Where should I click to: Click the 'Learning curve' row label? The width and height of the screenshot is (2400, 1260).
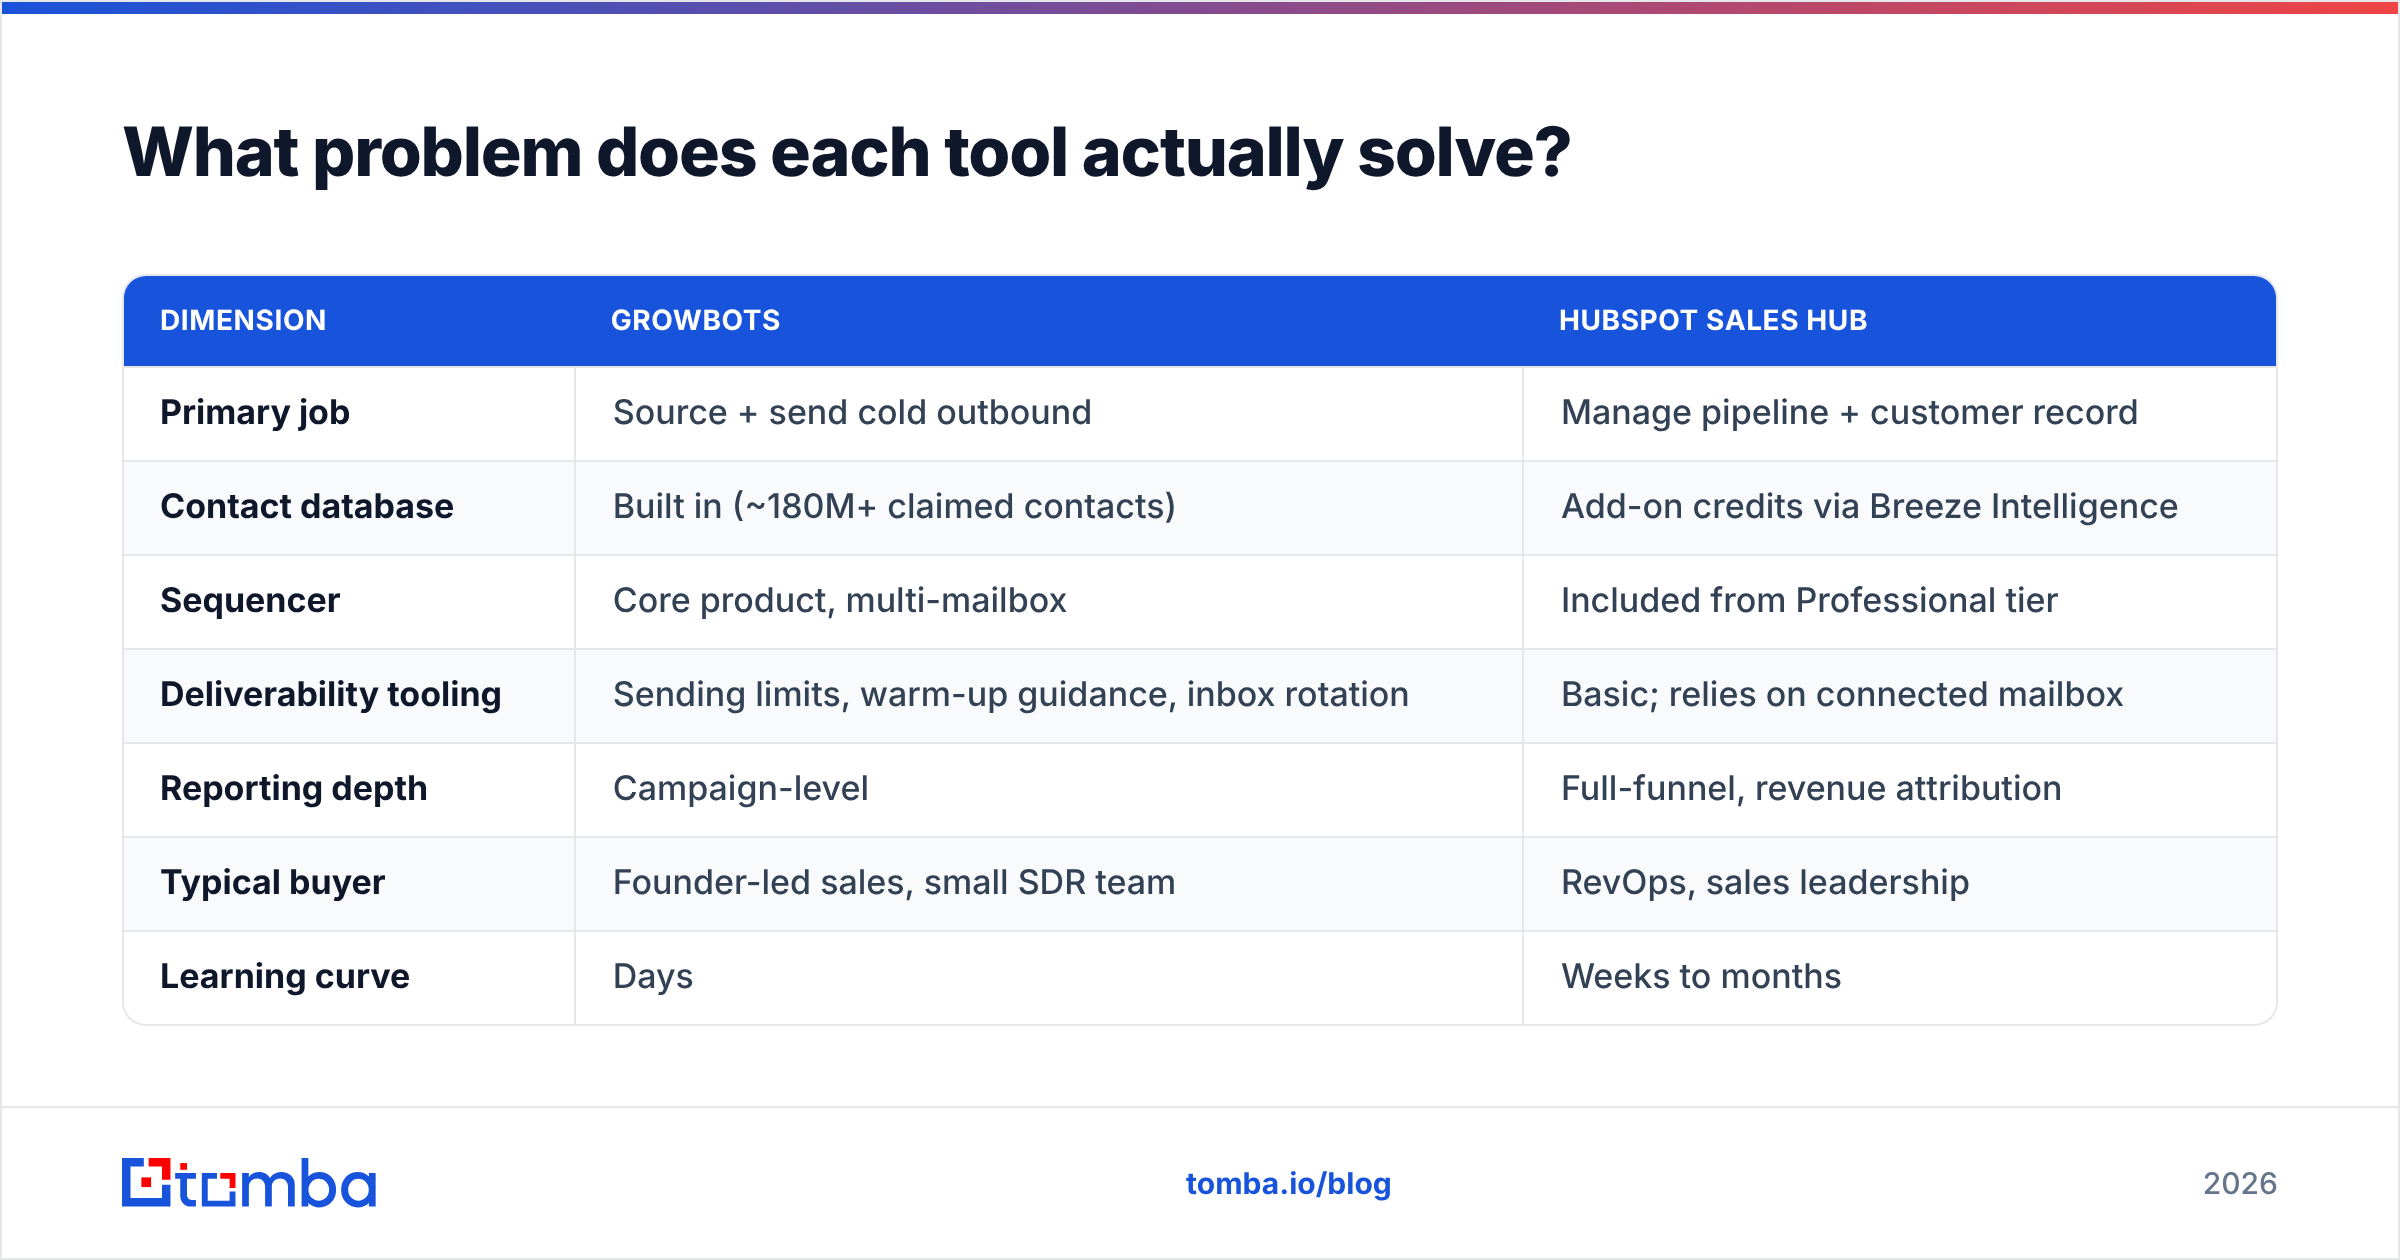pyautogui.click(x=285, y=977)
